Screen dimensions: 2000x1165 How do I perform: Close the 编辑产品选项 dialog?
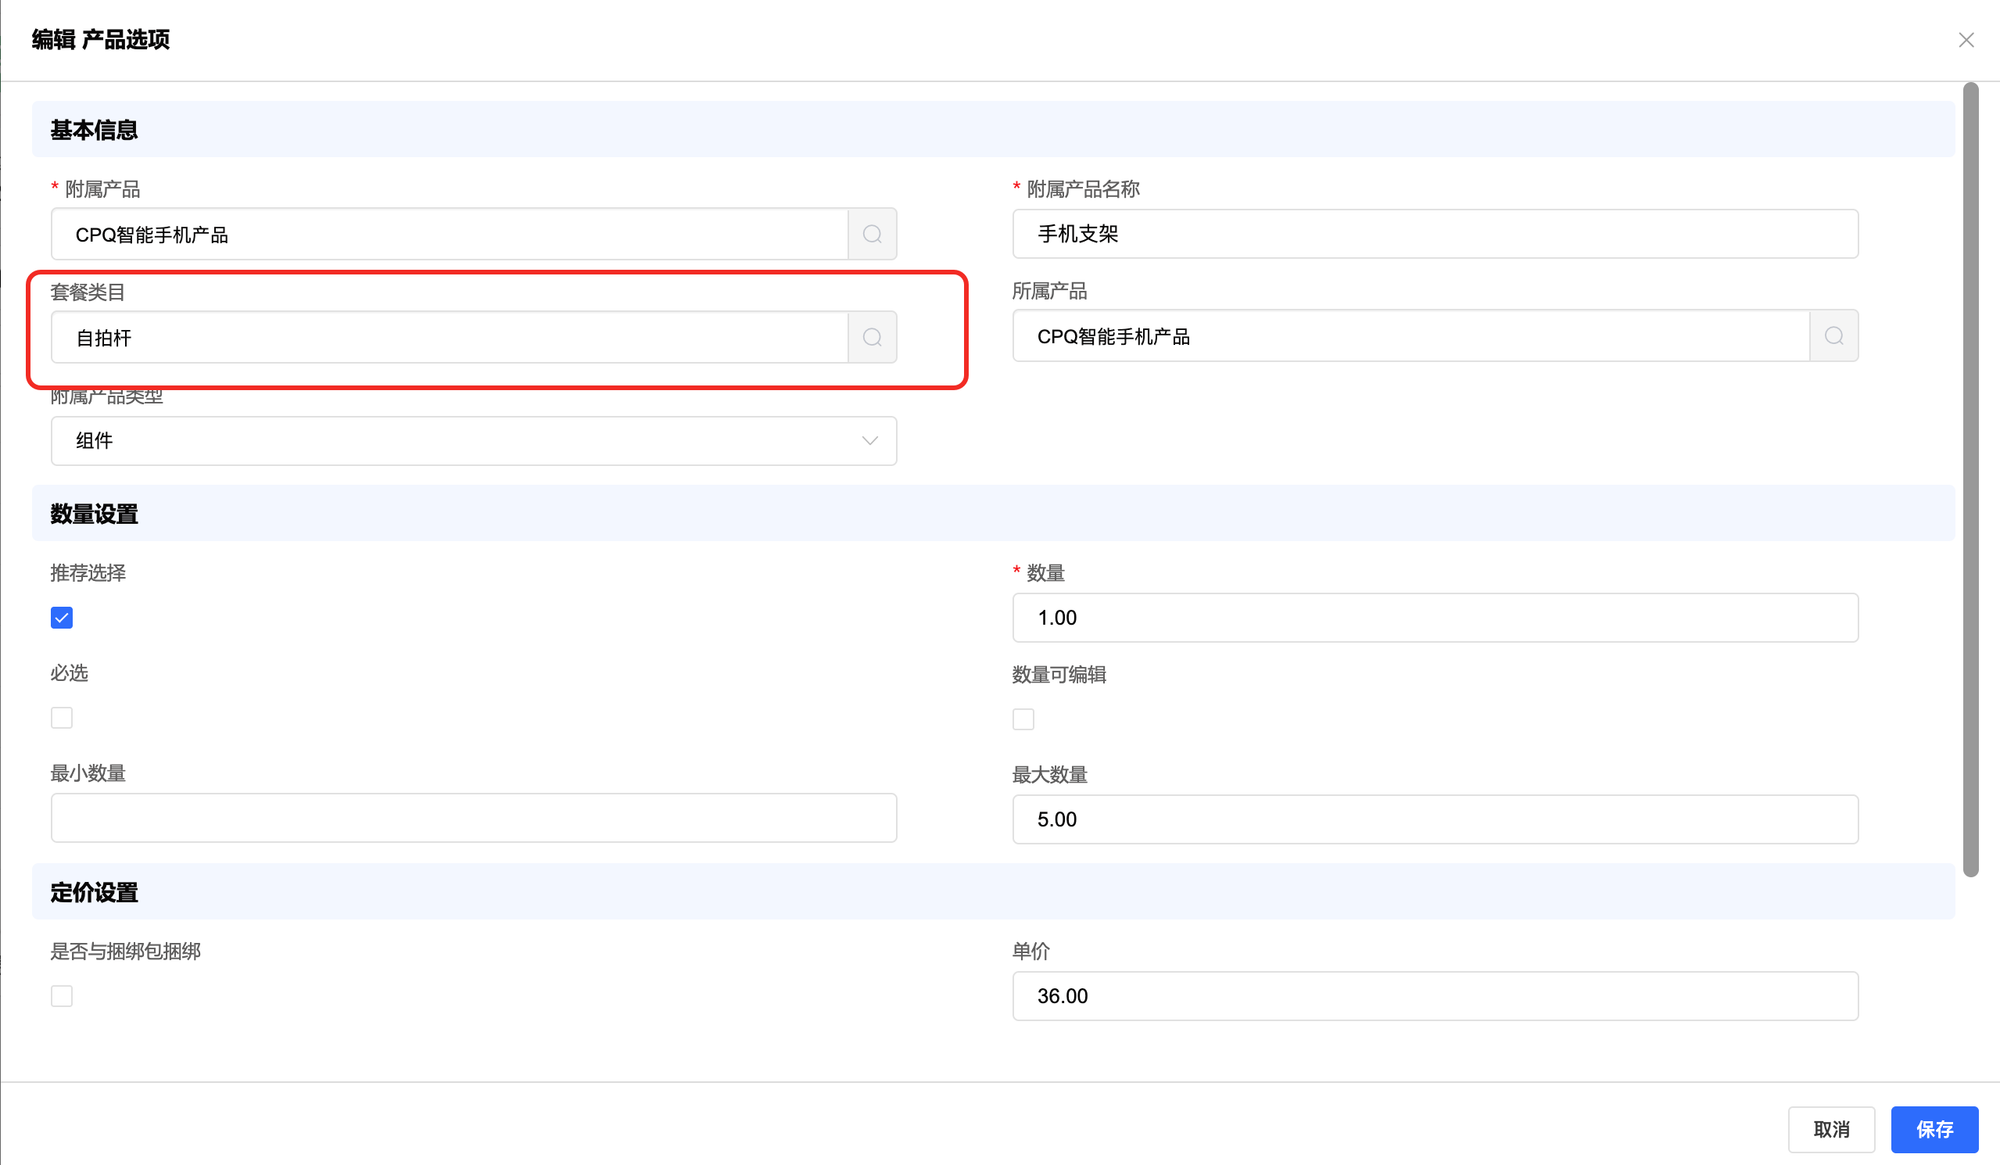[x=1966, y=40]
